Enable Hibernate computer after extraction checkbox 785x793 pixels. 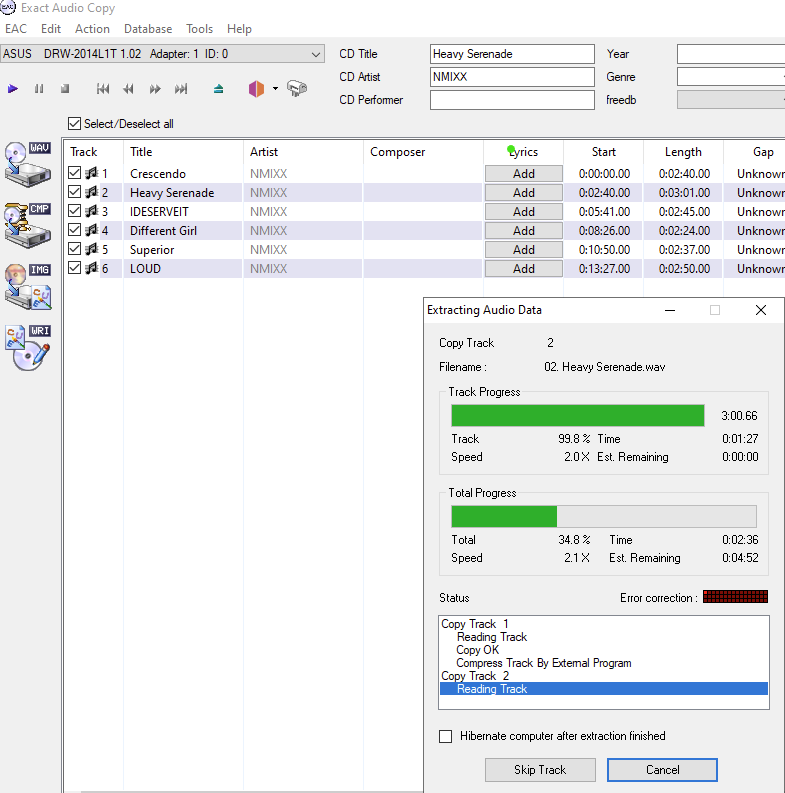click(x=446, y=736)
